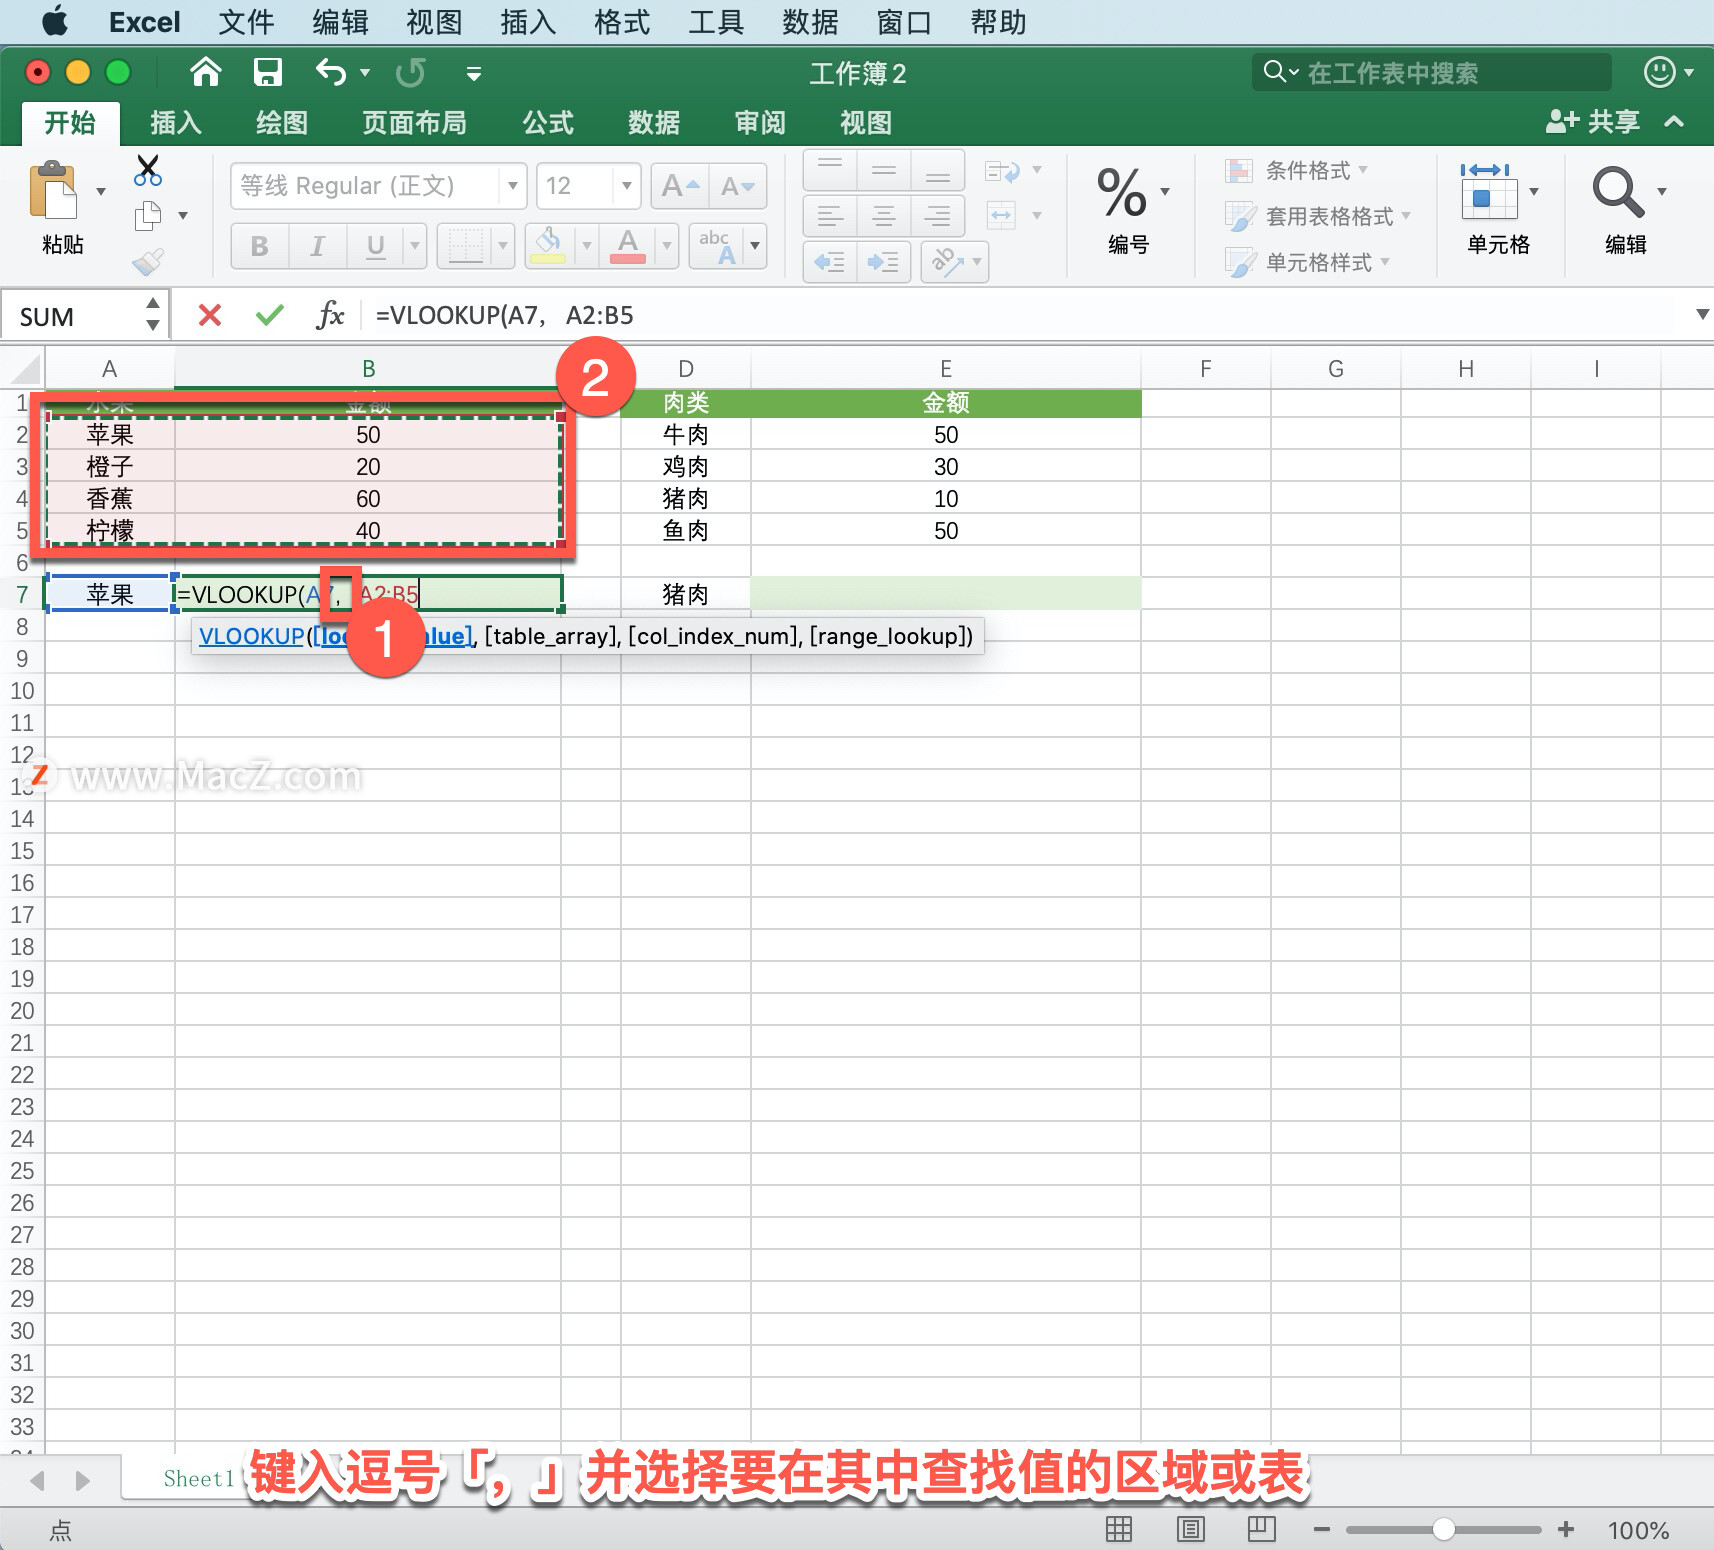Screen dimensions: 1714x1550
Task: Toggle underline formatting
Action: [375, 246]
